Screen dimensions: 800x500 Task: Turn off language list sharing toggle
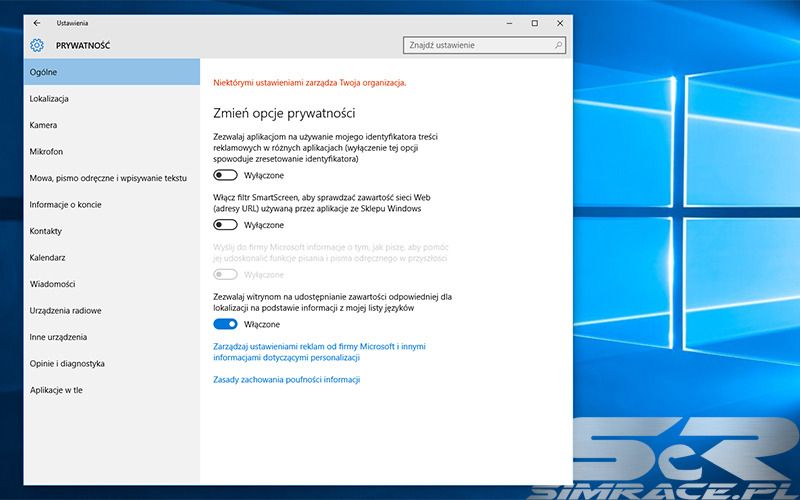(225, 325)
